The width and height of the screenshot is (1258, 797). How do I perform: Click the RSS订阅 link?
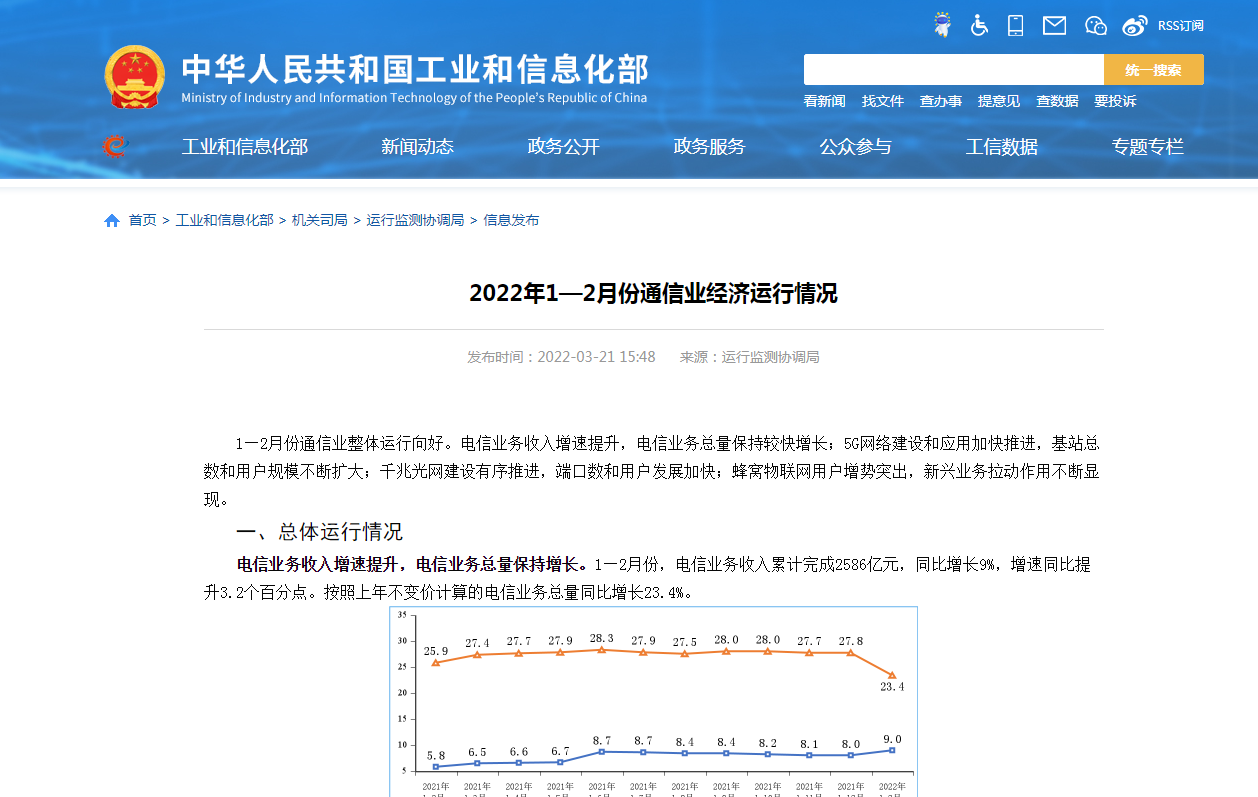1180,26
